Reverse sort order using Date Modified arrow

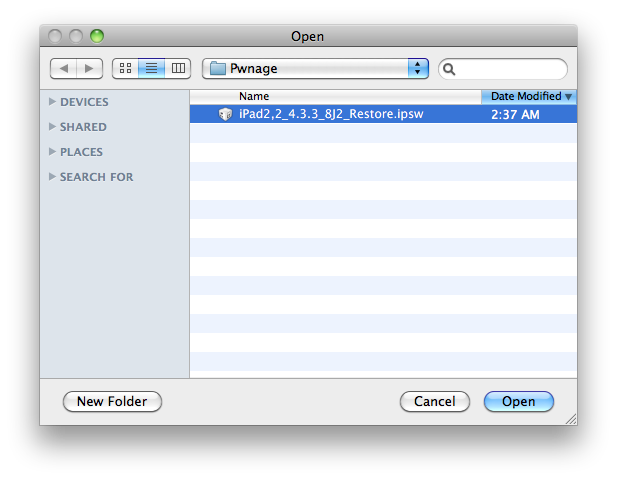568,97
